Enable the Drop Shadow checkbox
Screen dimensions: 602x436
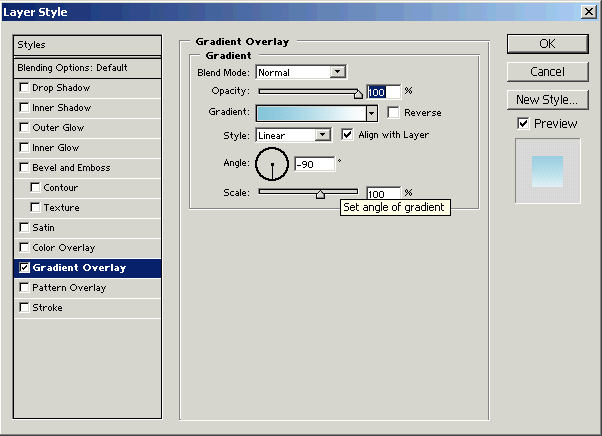24,88
